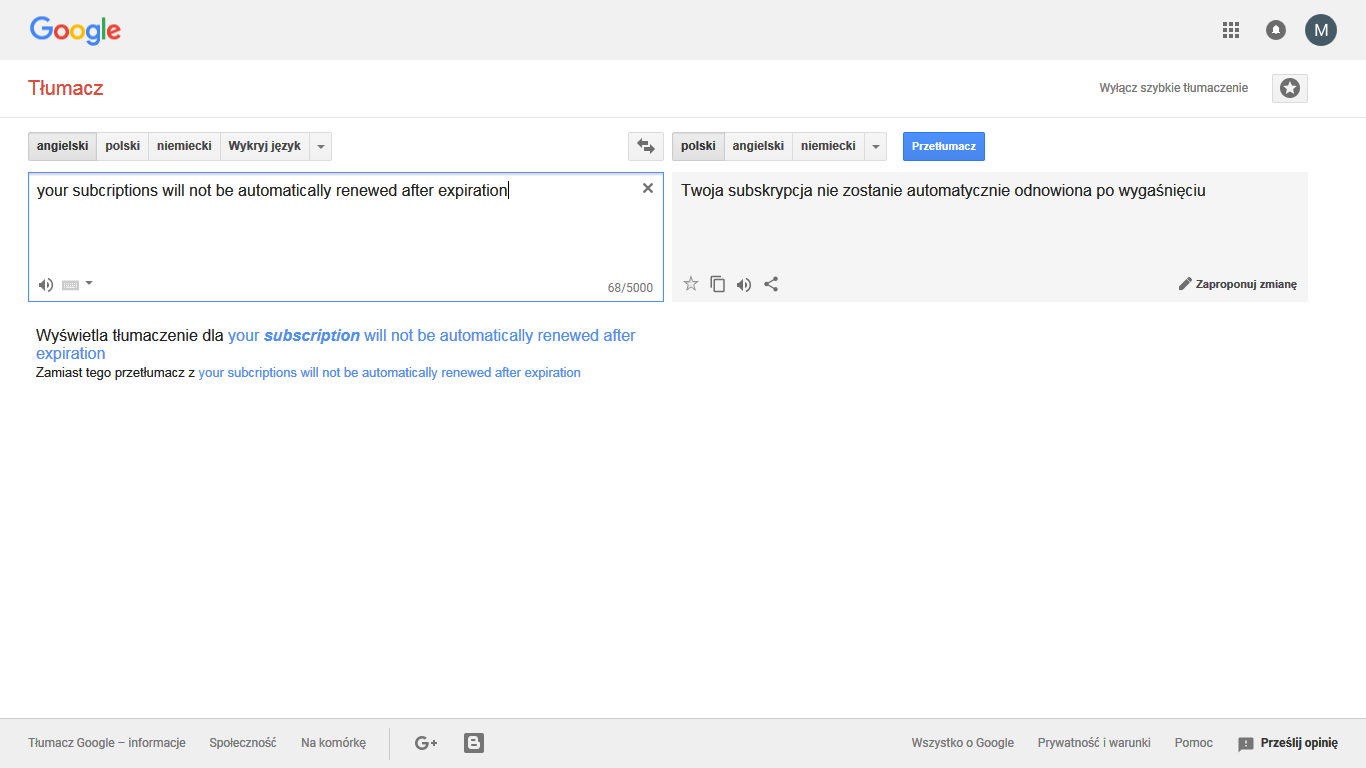Open Tłumacz title link

tap(66, 88)
